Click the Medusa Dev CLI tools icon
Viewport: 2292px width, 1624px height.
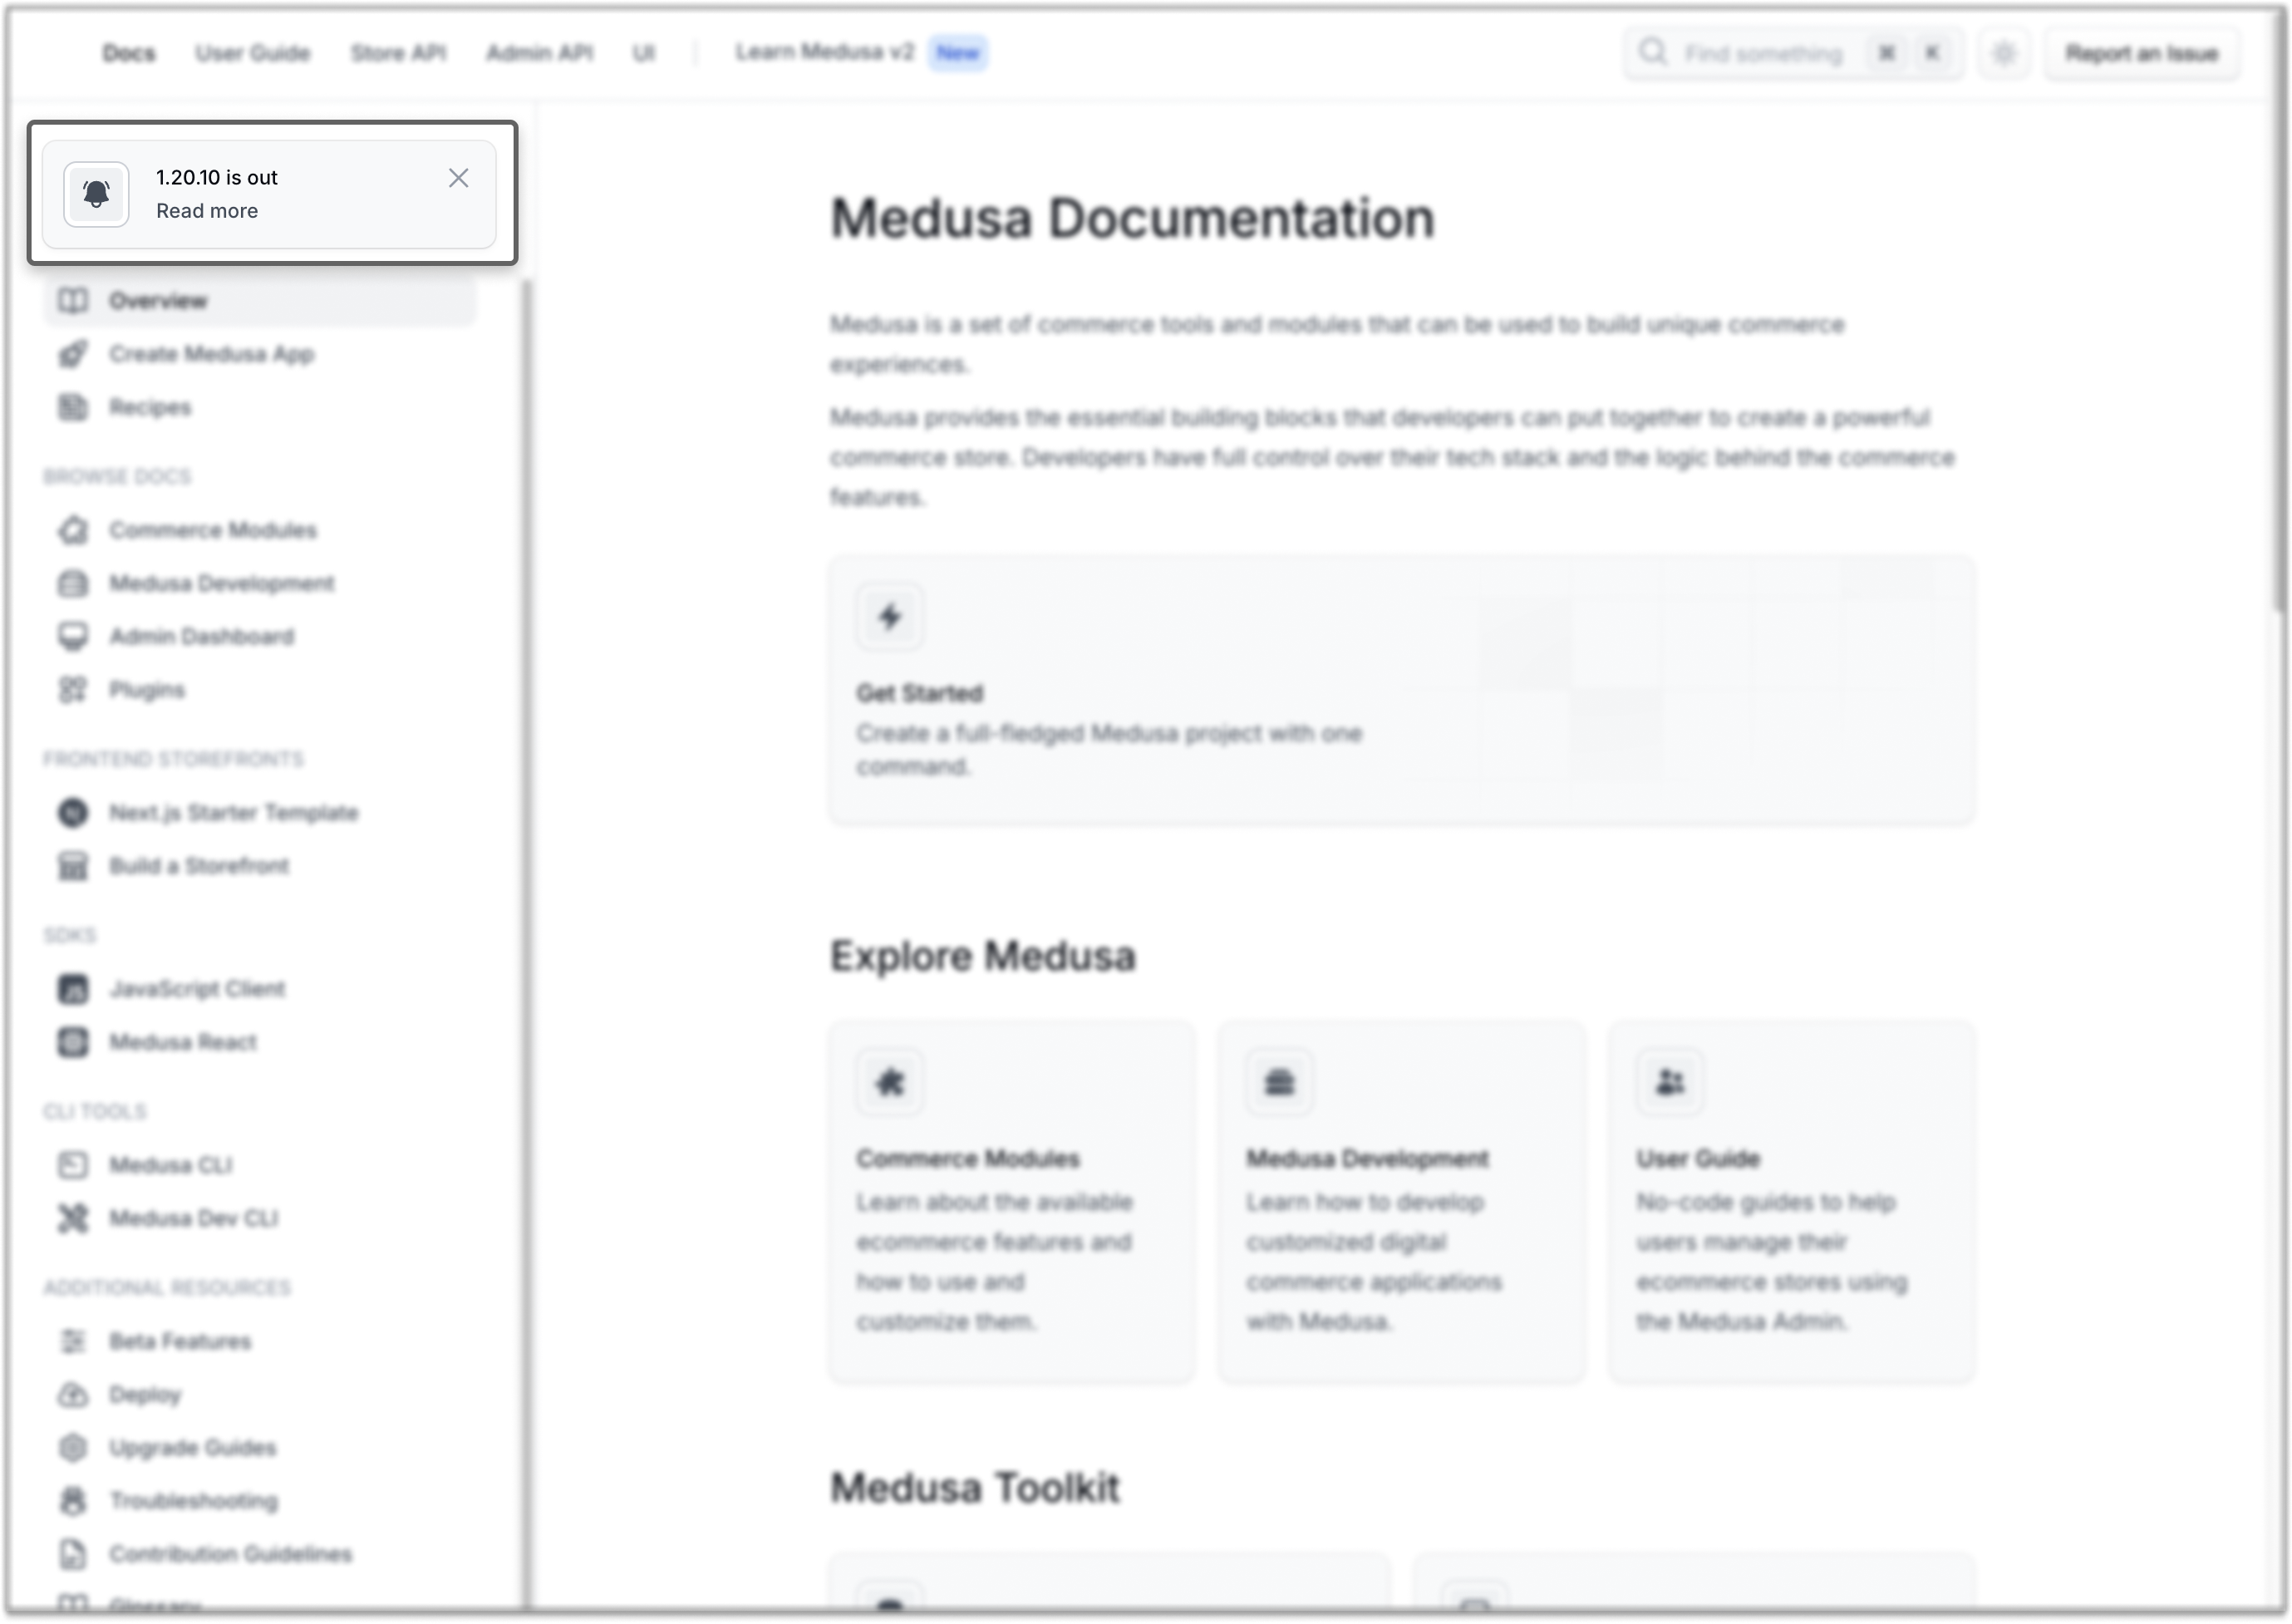point(73,1218)
